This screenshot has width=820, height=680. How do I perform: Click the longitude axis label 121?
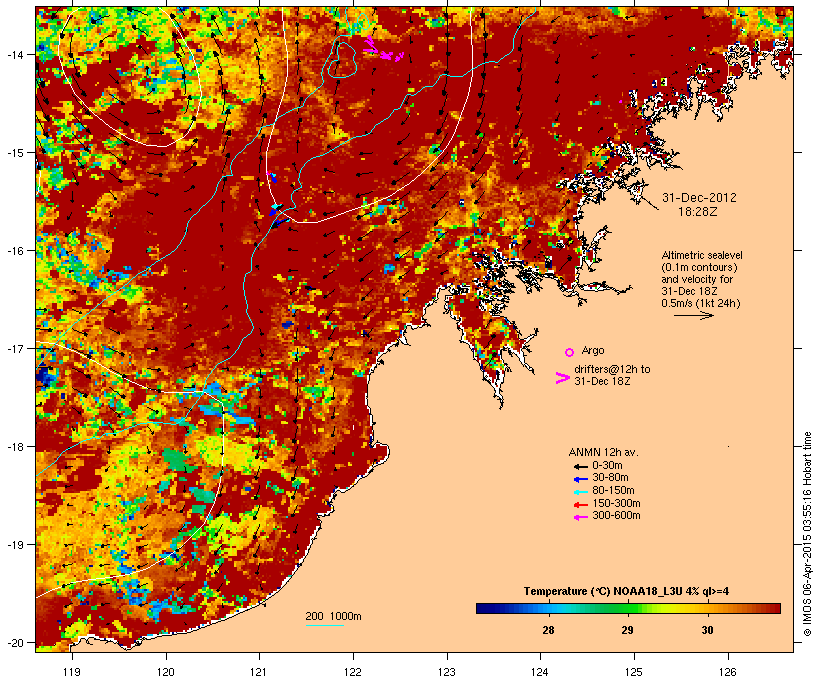point(259,672)
